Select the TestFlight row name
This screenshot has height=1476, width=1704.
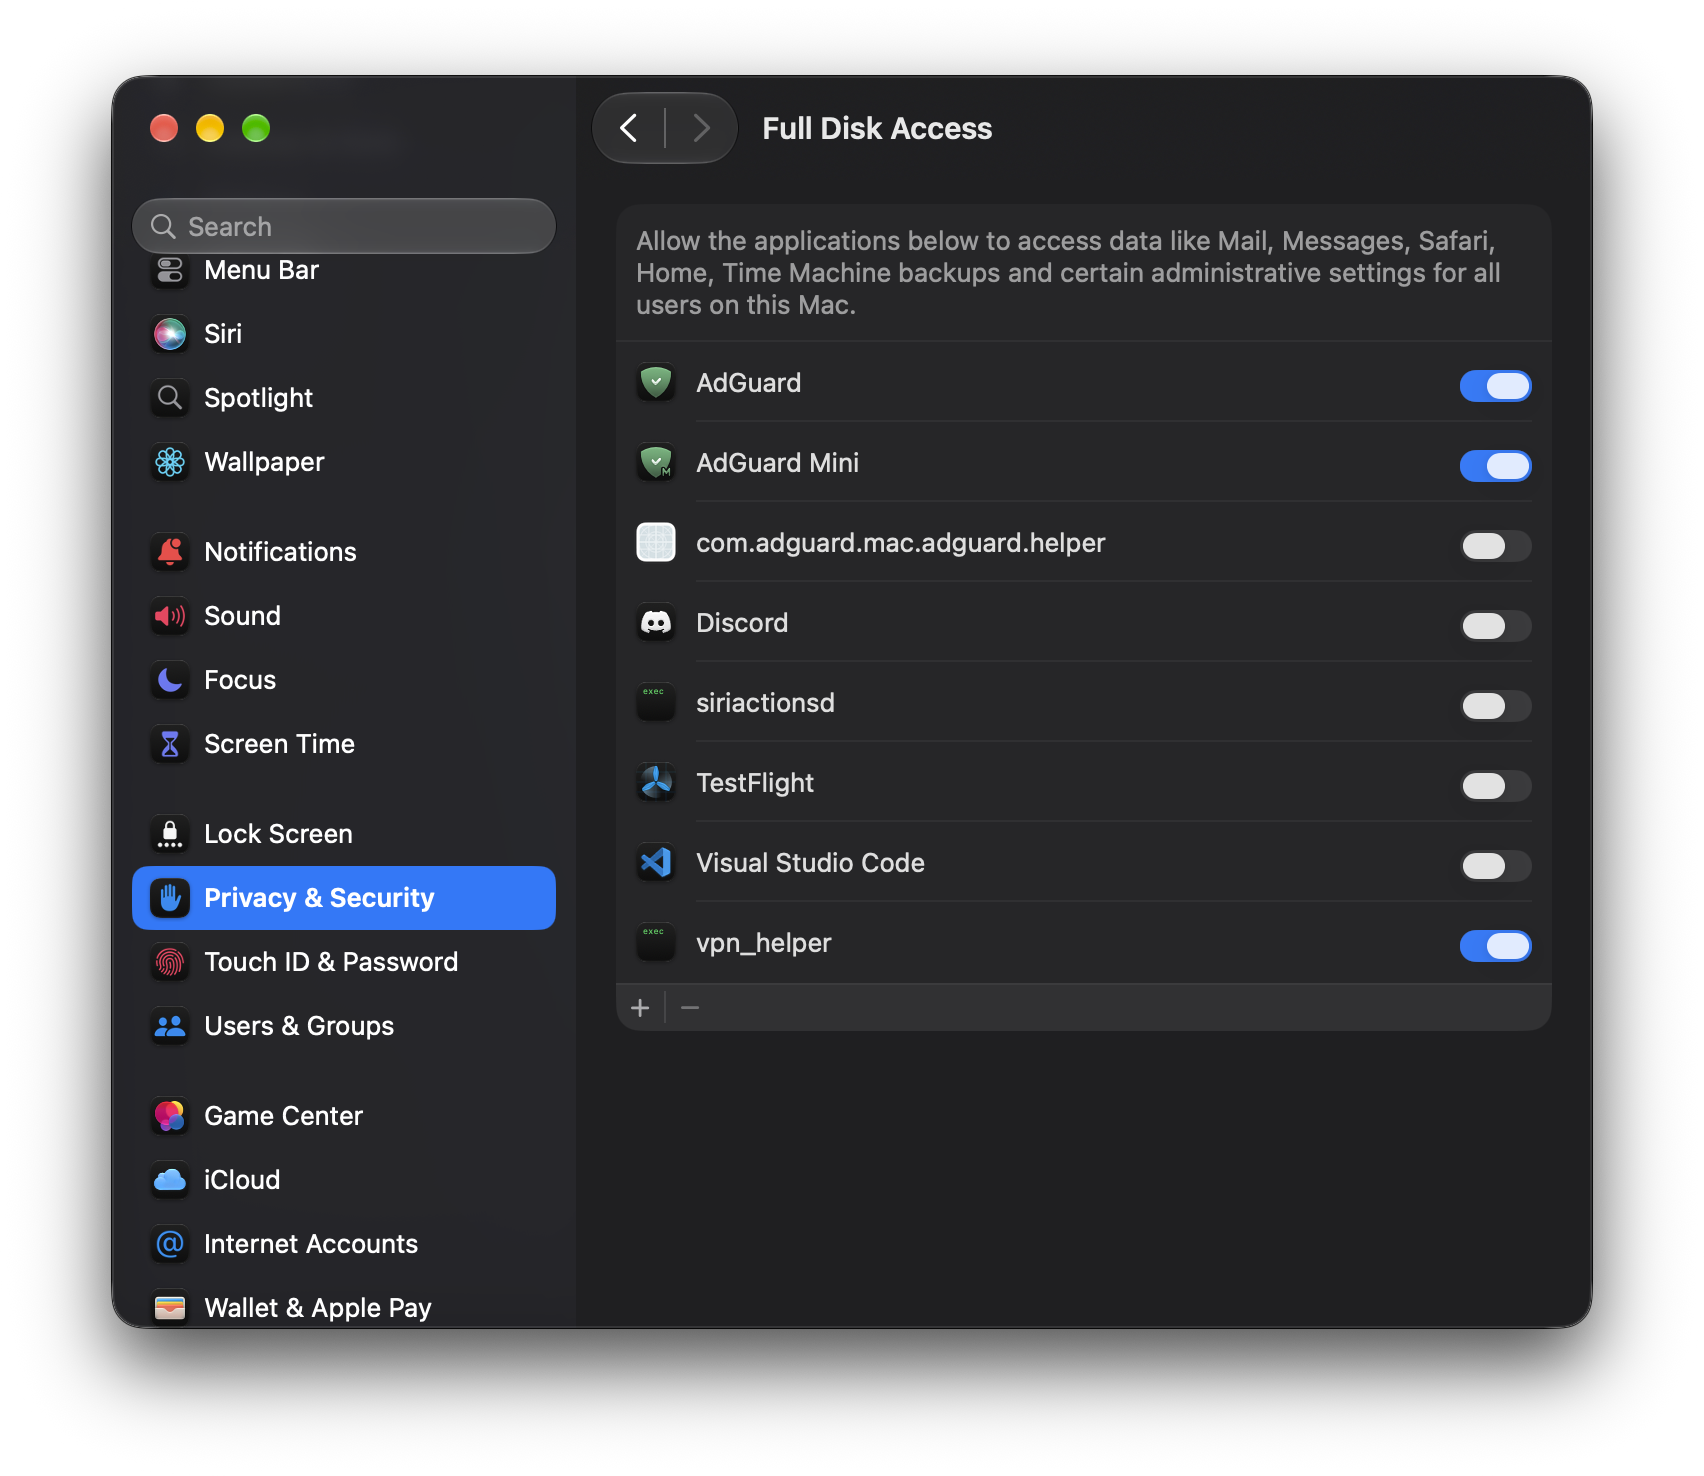coord(755,783)
